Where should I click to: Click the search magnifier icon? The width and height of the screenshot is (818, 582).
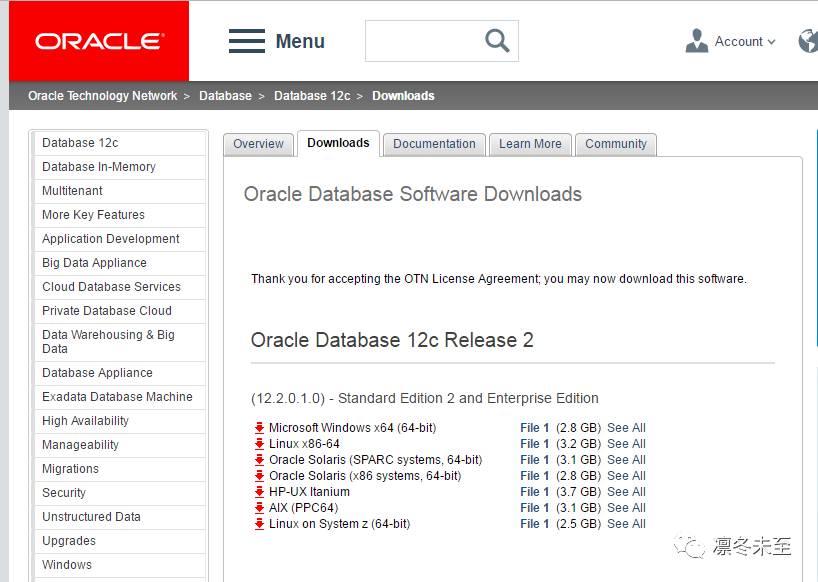click(x=497, y=41)
